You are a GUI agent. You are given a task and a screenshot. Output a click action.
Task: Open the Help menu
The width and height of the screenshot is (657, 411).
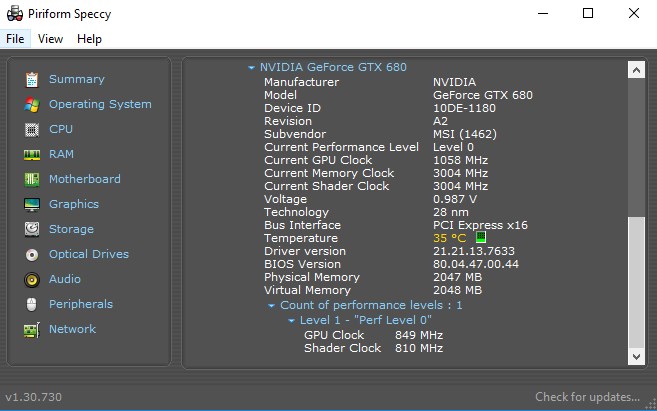coord(89,39)
